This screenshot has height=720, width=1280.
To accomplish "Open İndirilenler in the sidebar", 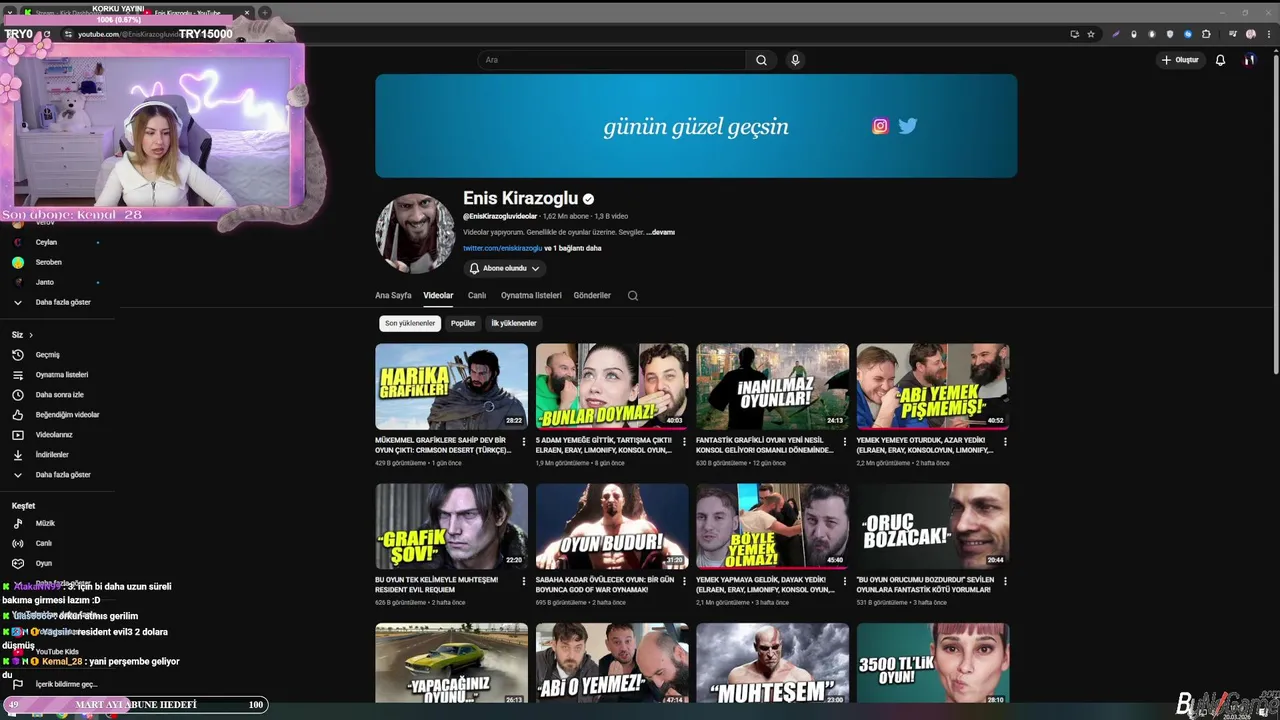I will (x=52, y=455).
